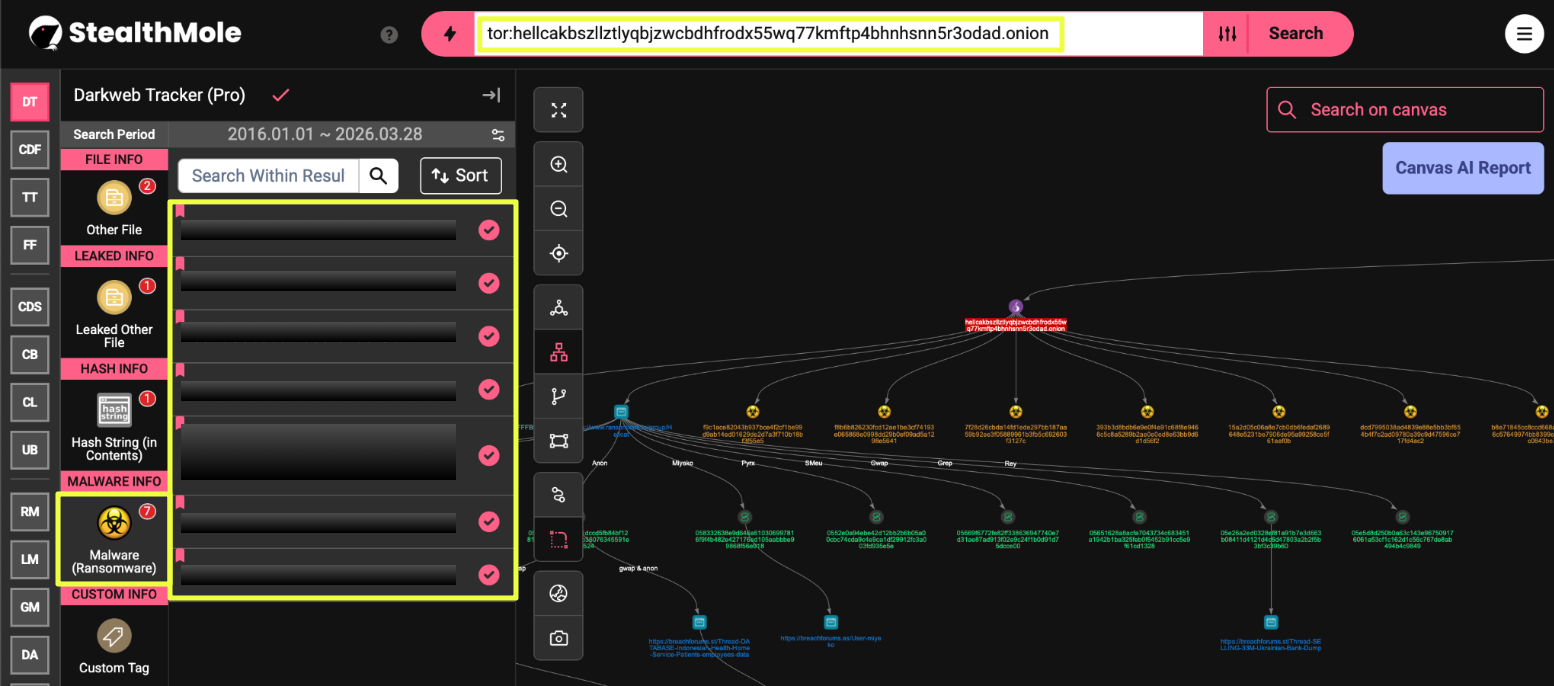The image size is (1554, 686).
Task: Take canvas snapshot with camera icon
Action: point(559,638)
